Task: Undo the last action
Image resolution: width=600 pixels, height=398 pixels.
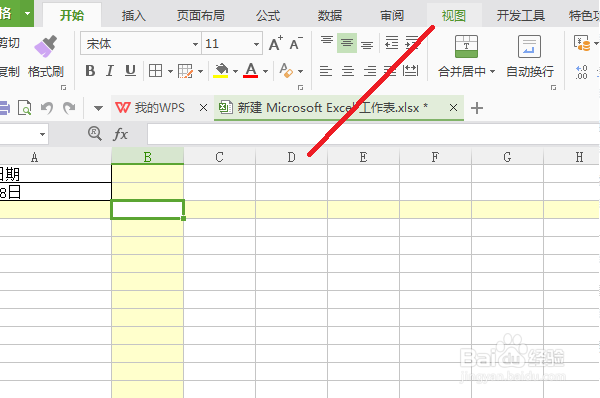Action: point(47,108)
